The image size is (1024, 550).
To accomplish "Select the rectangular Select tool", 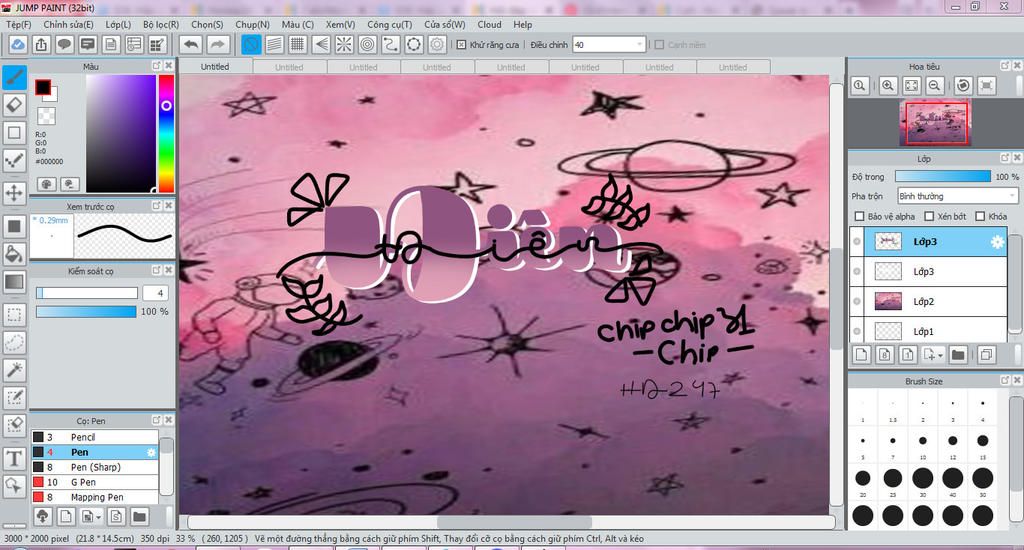I will click(14, 315).
